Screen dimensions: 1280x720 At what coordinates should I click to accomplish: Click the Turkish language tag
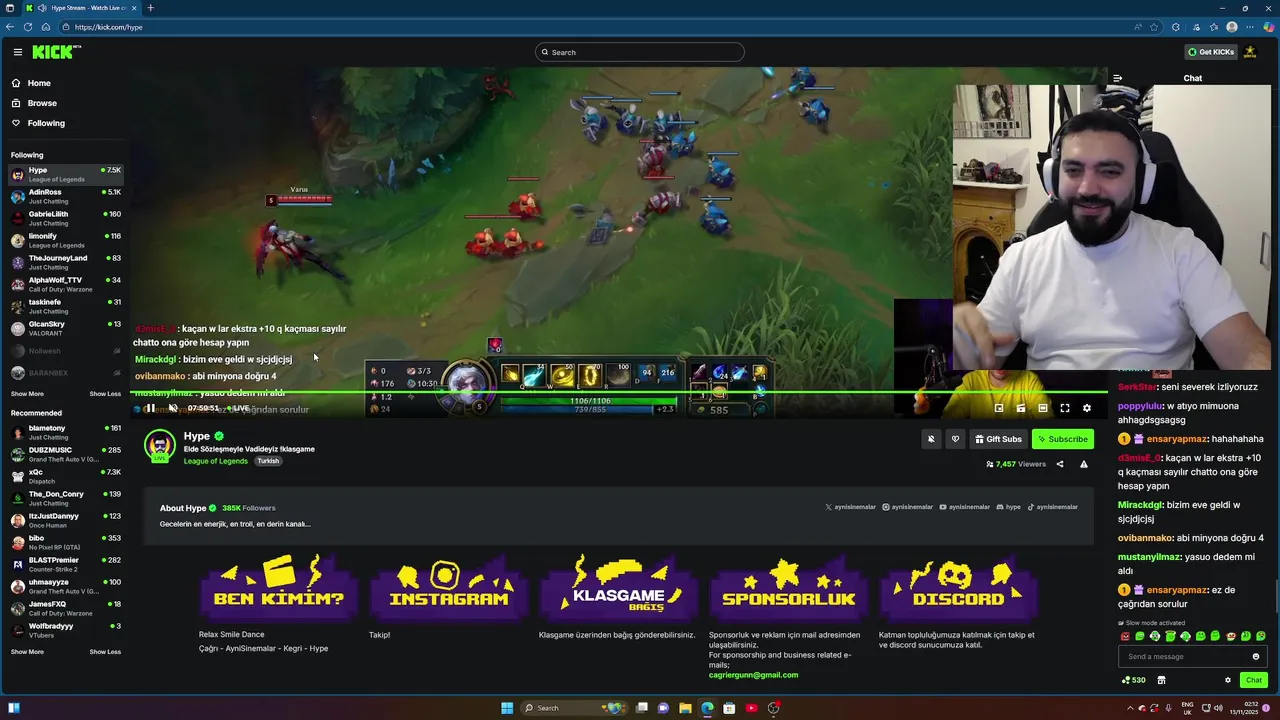pos(267,461)
